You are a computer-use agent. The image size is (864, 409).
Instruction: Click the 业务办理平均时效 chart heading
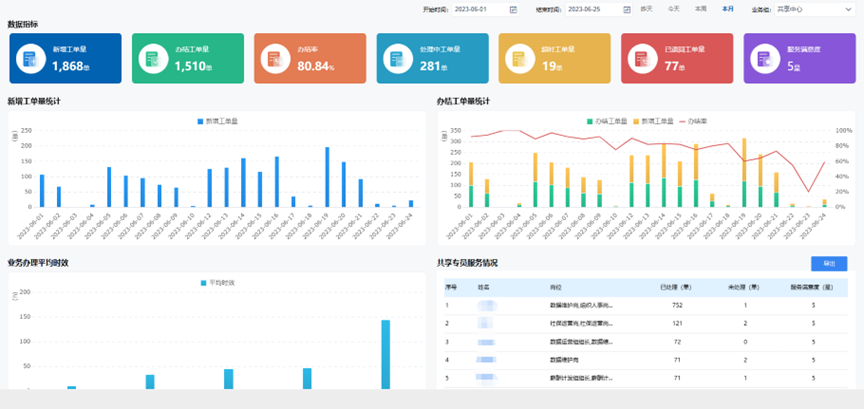(38, 263)
